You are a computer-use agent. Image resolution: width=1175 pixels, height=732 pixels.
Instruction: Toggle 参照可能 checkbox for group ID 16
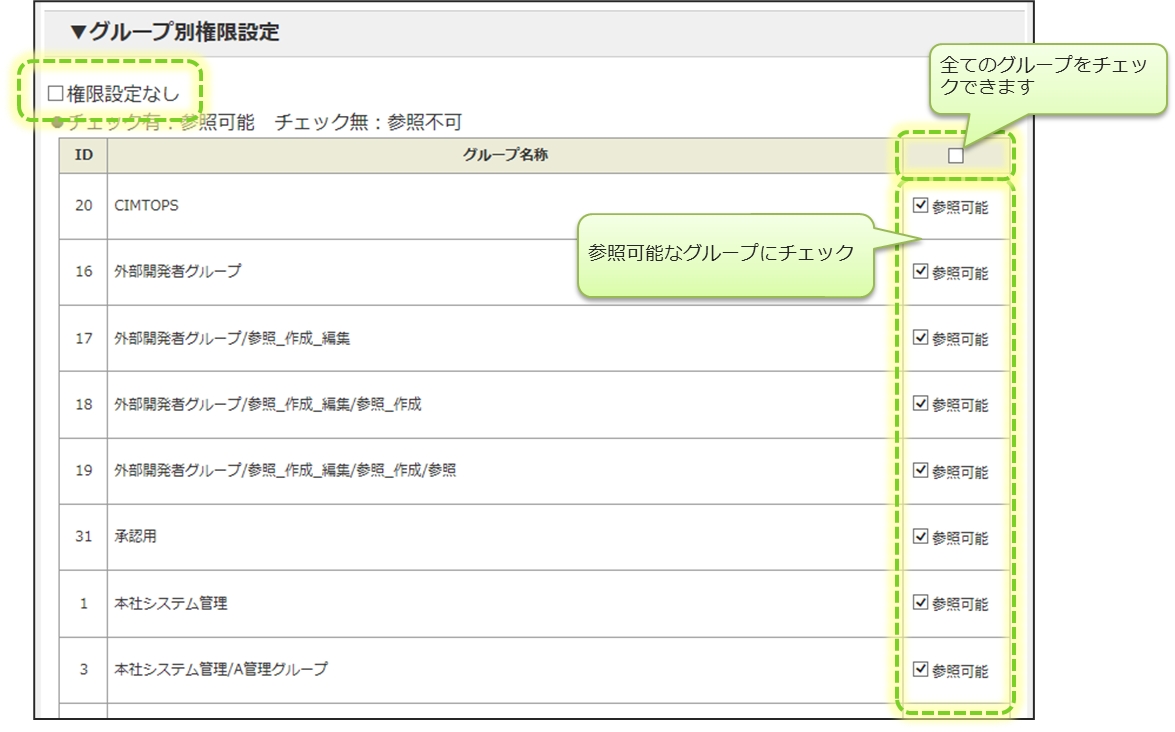click(x=921, y=272)
